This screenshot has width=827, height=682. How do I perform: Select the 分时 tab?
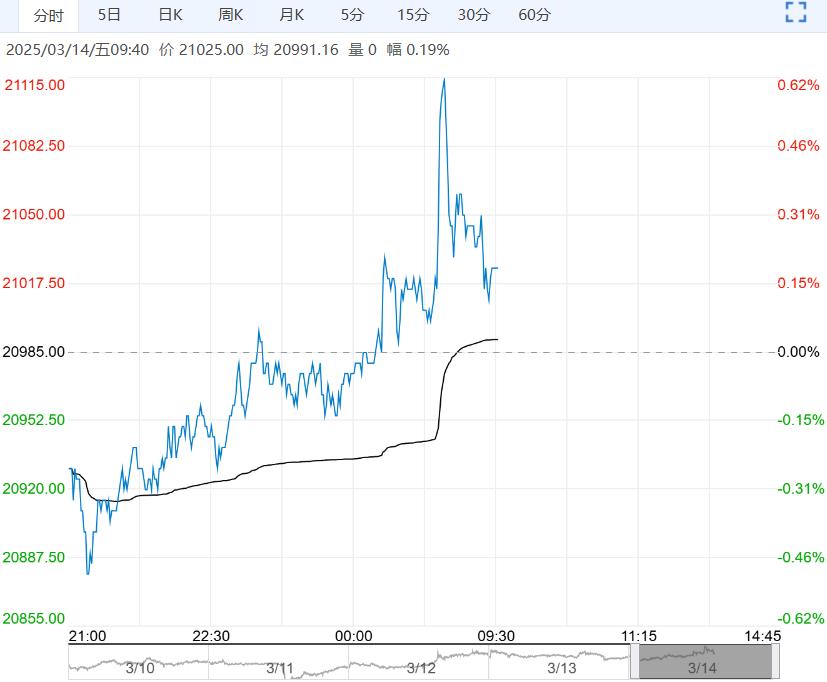pos(48,15)
